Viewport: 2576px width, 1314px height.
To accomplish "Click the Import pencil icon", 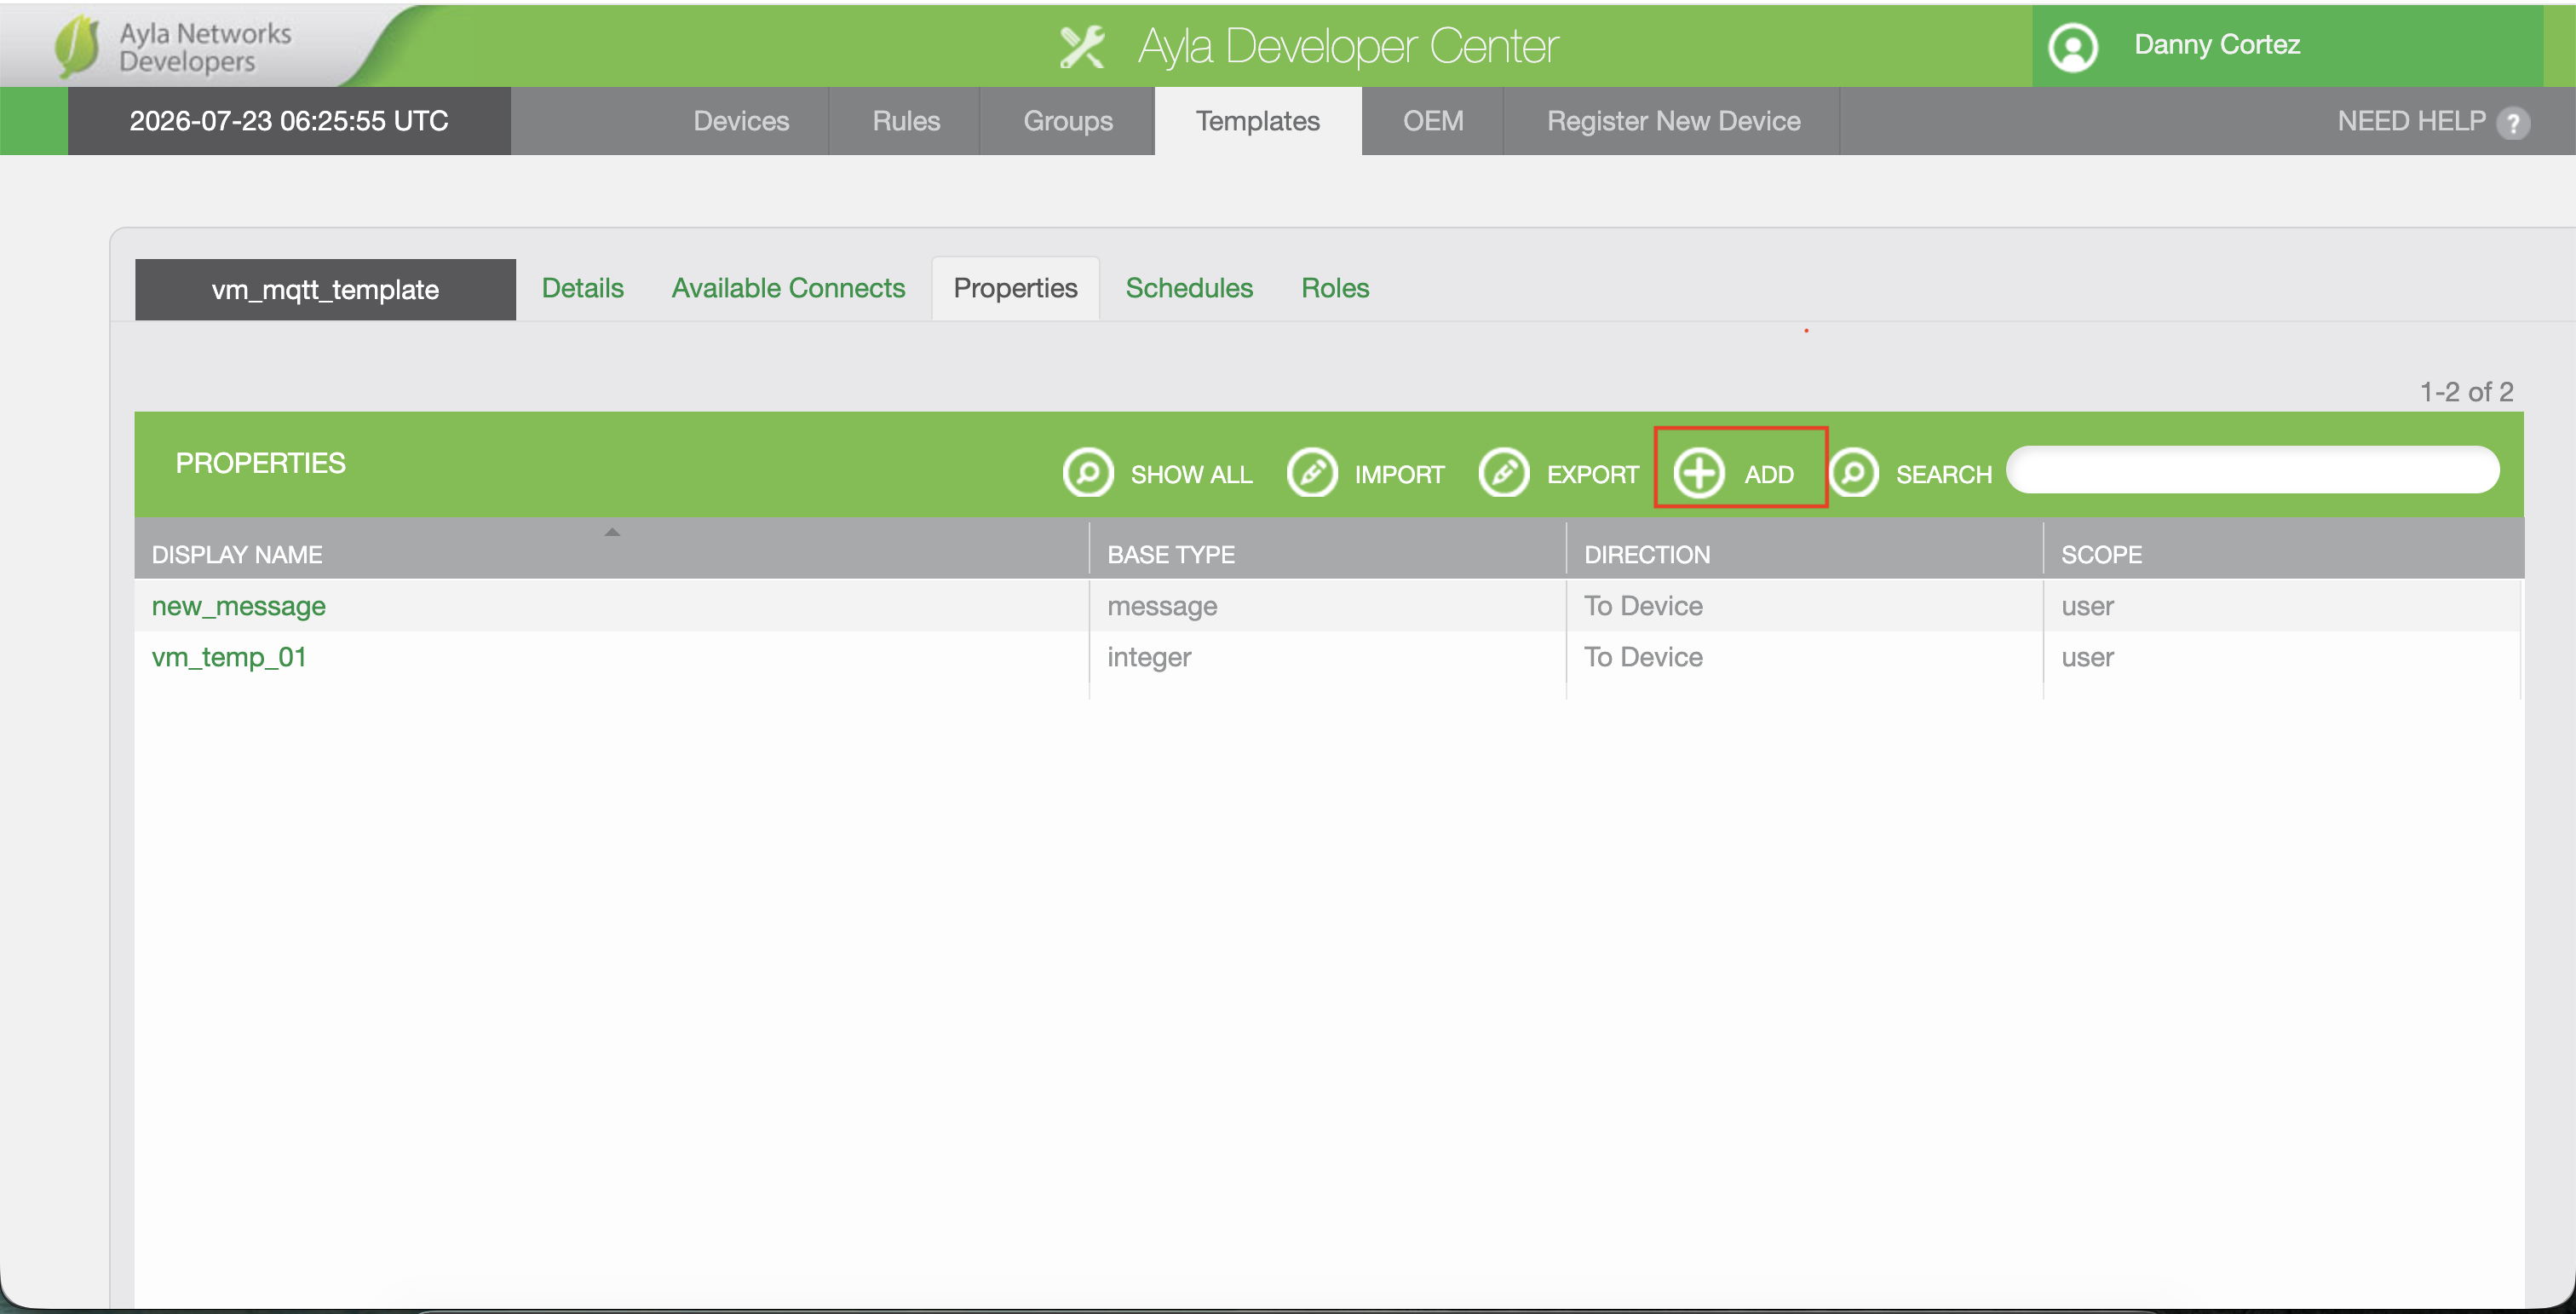I will (x=1312, y=472).
